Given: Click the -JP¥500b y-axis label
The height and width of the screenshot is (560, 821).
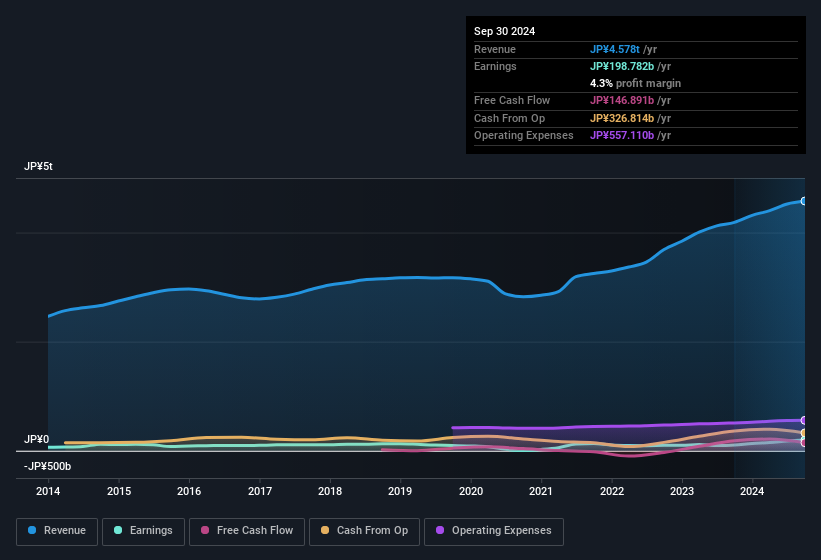Looking at the screenshot, I should pyautogui.click(x=47, y=466).
